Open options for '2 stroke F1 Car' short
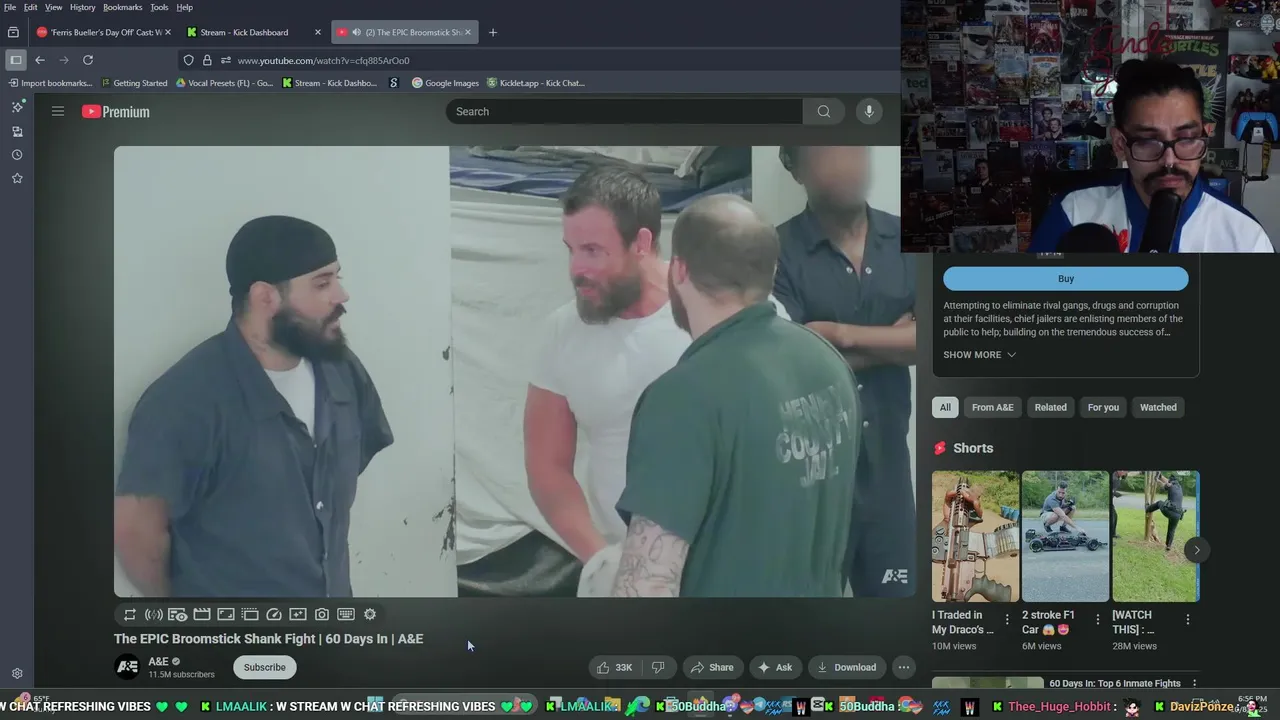 [1097, 620]
